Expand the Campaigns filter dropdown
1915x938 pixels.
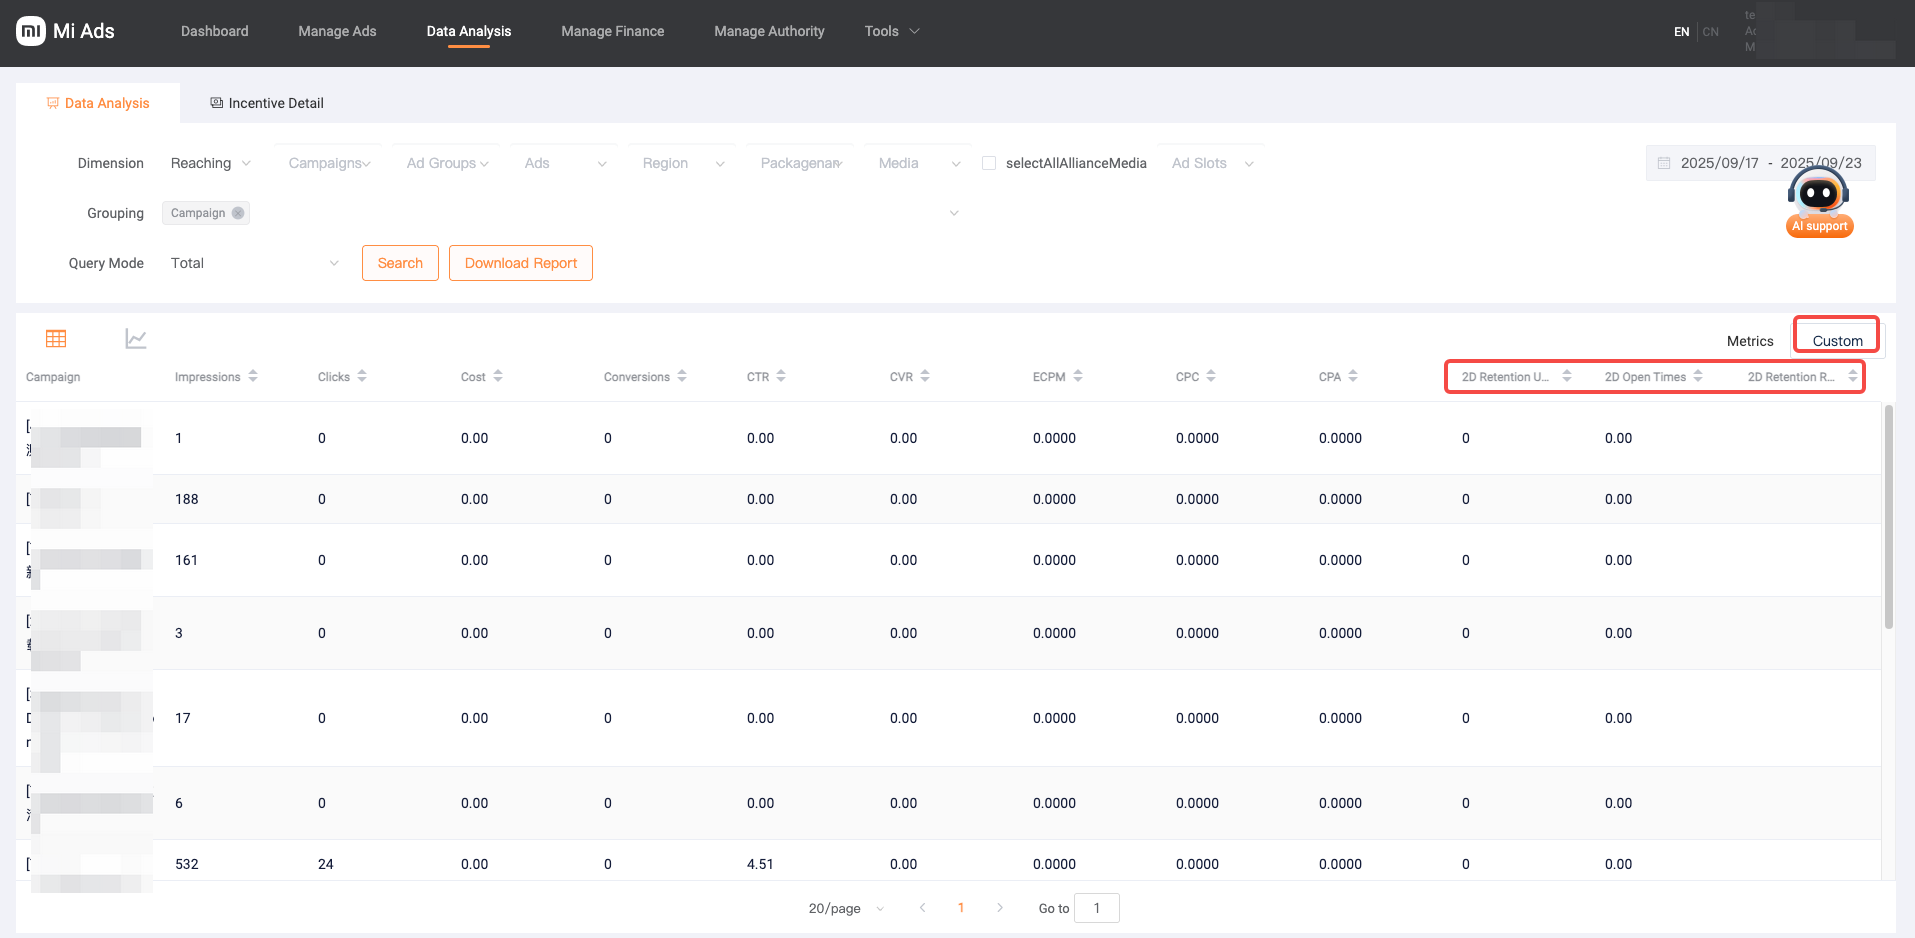coord(329,163)
